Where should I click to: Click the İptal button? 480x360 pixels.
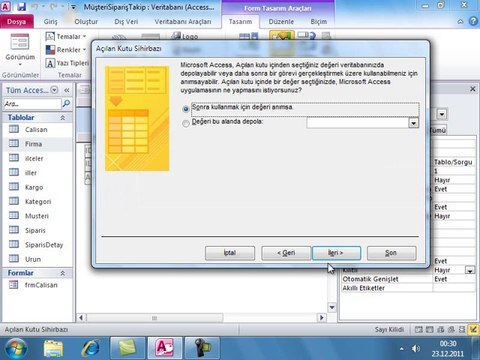point(230,253)
